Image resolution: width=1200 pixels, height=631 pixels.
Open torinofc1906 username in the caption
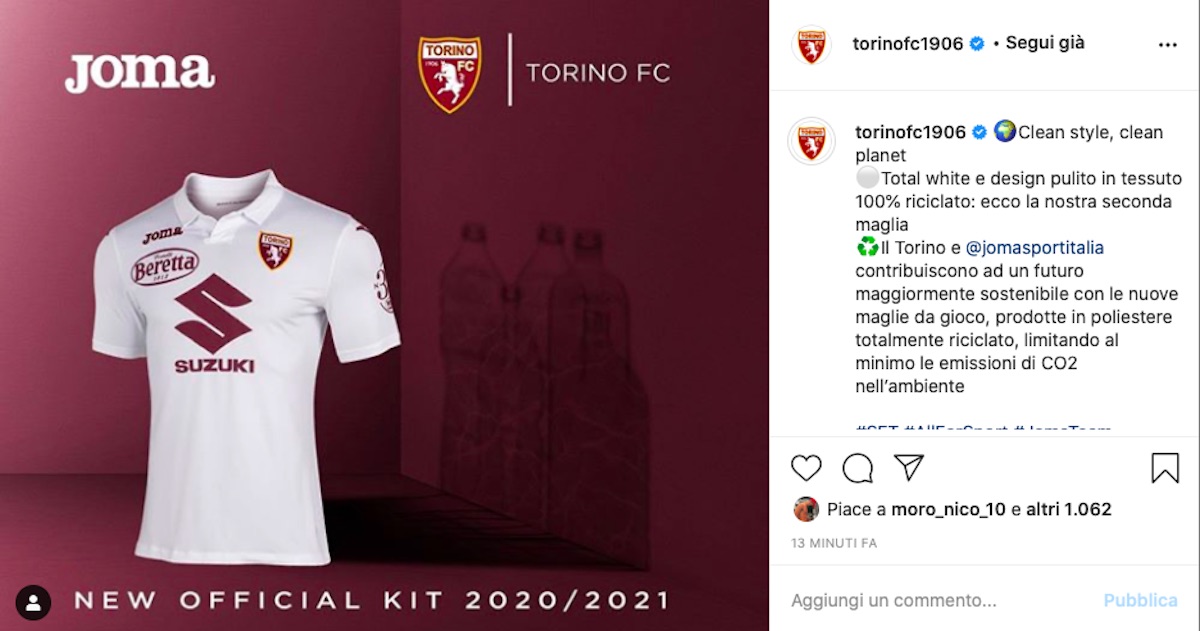[910, 132]
